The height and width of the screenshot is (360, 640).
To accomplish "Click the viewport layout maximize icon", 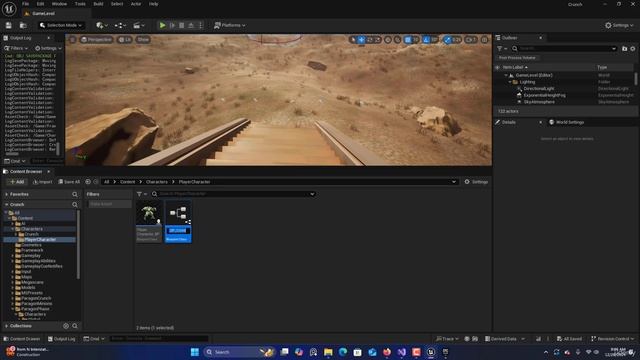I will [x=484, y=40].
